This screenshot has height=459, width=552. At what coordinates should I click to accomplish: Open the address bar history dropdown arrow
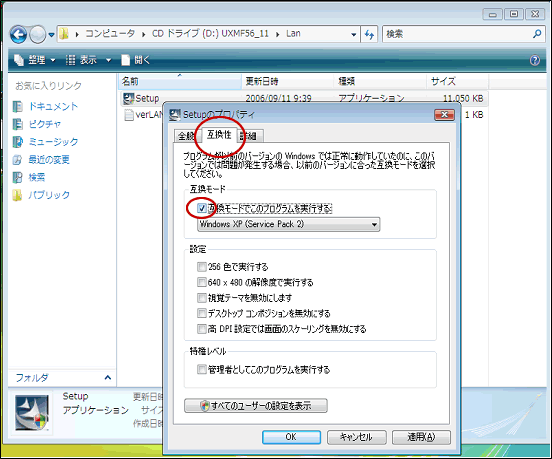coord(353,34)
